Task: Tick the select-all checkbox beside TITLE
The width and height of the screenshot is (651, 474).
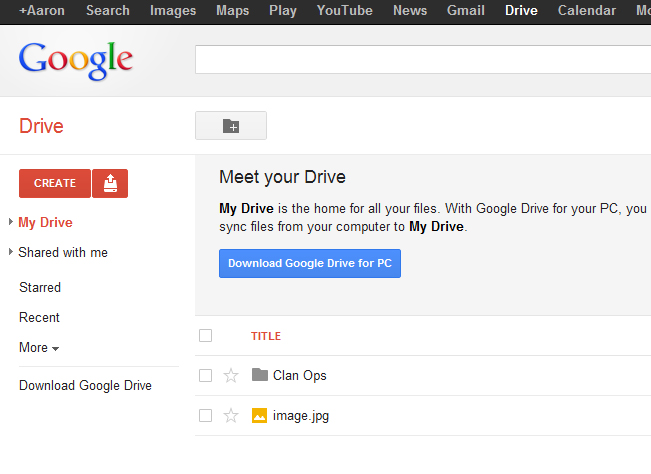Action: click(206, 335)
